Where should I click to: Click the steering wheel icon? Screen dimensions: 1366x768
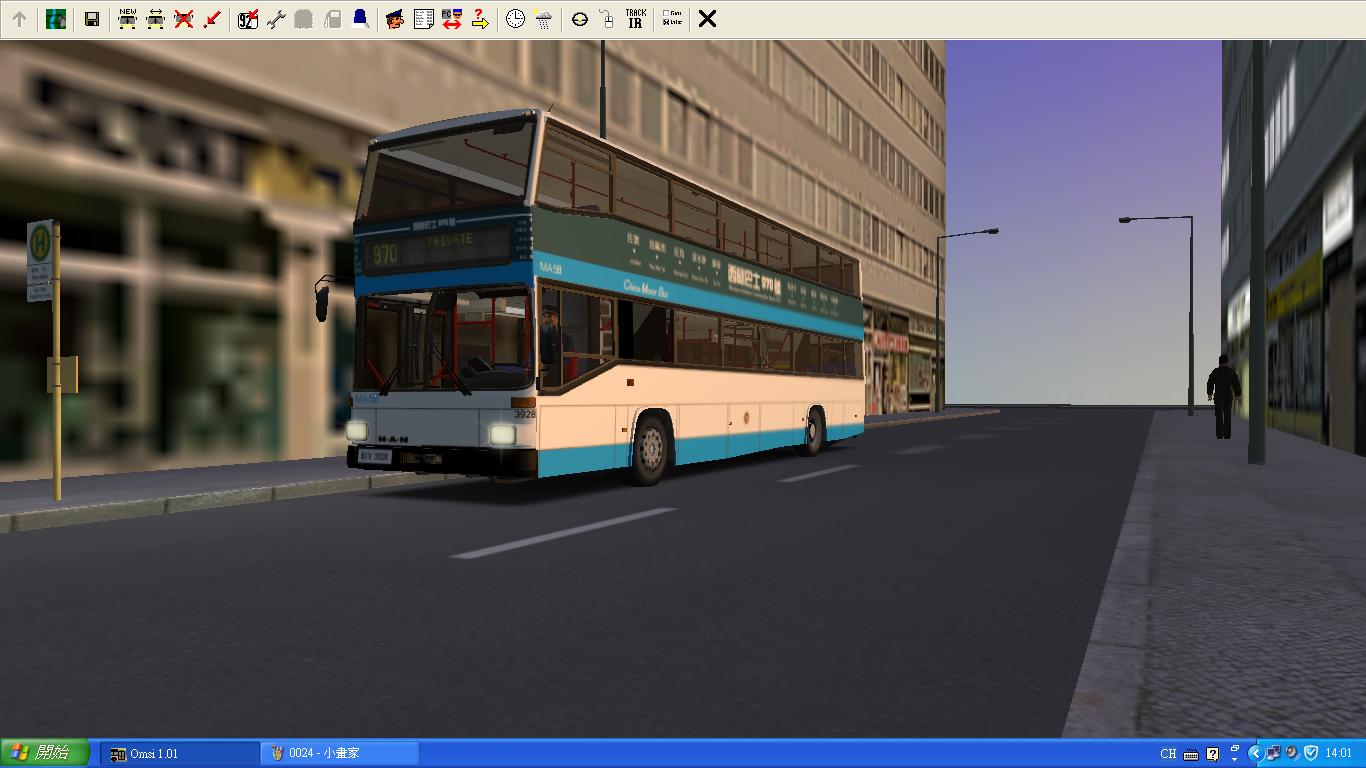click(x=579, y=19)
